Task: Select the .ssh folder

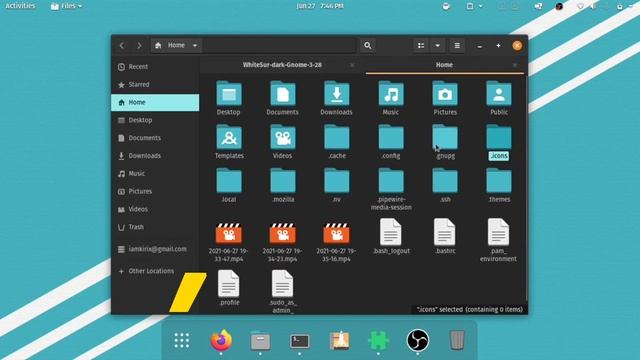Action: pyautogui.click(x=445, y=181)
